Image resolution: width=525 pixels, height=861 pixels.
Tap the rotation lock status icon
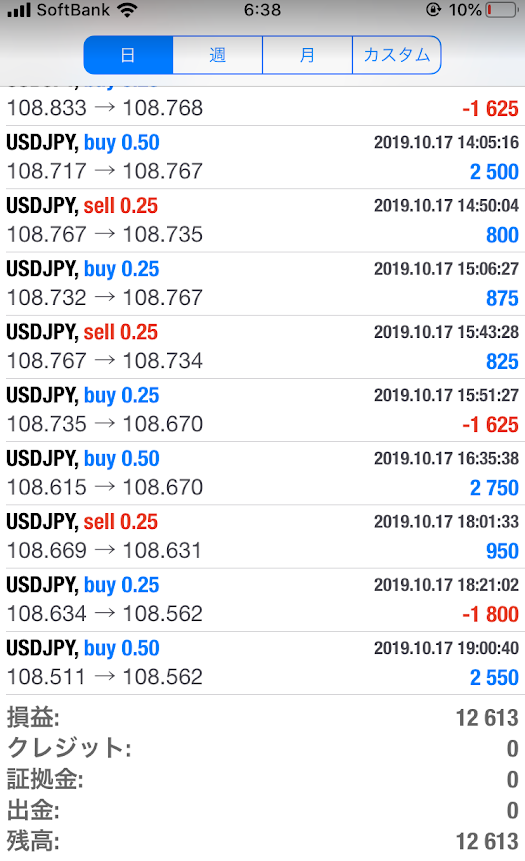pyautogui.click(x=433, y=10)
